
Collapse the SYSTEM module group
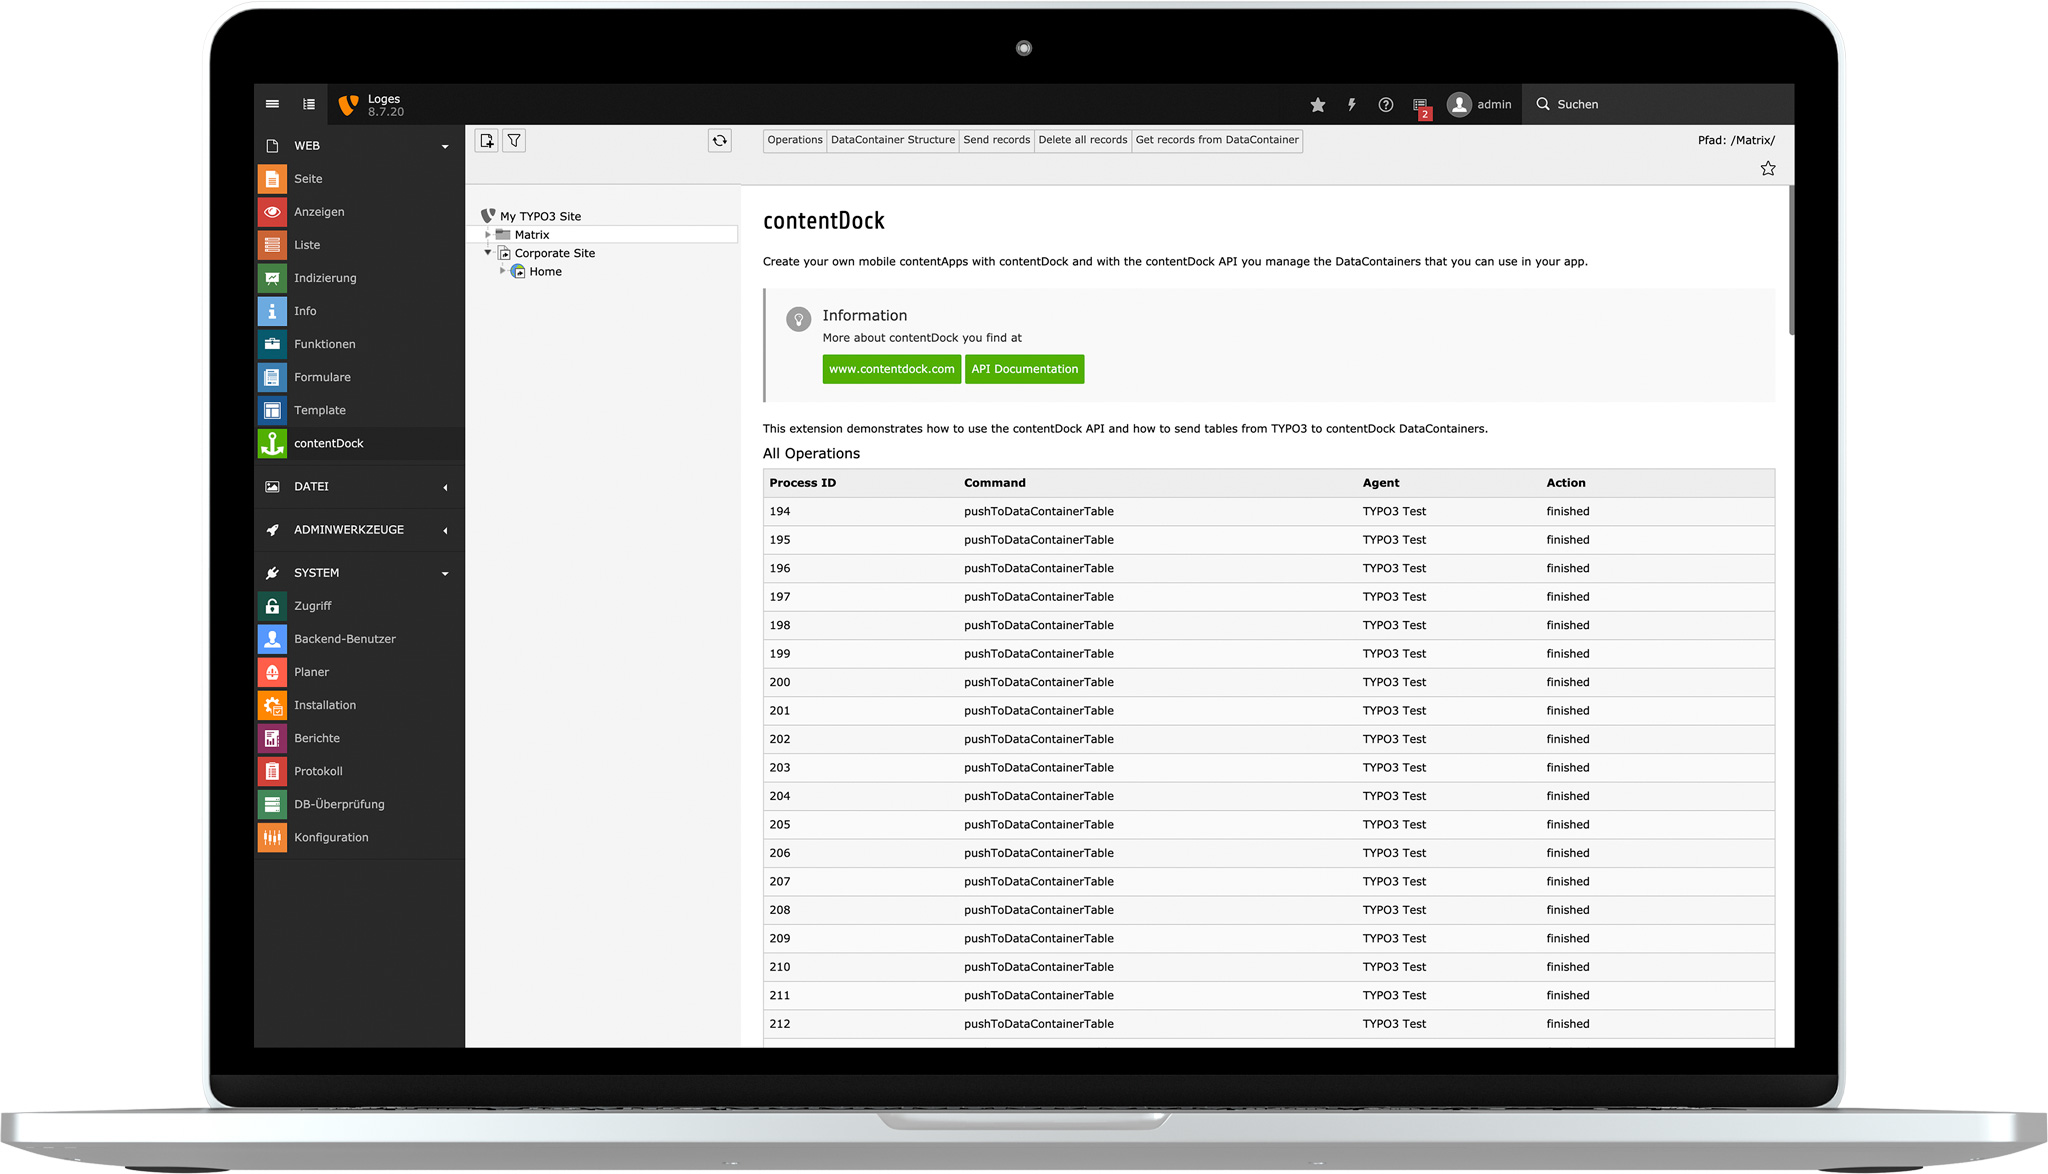(358, 573)
